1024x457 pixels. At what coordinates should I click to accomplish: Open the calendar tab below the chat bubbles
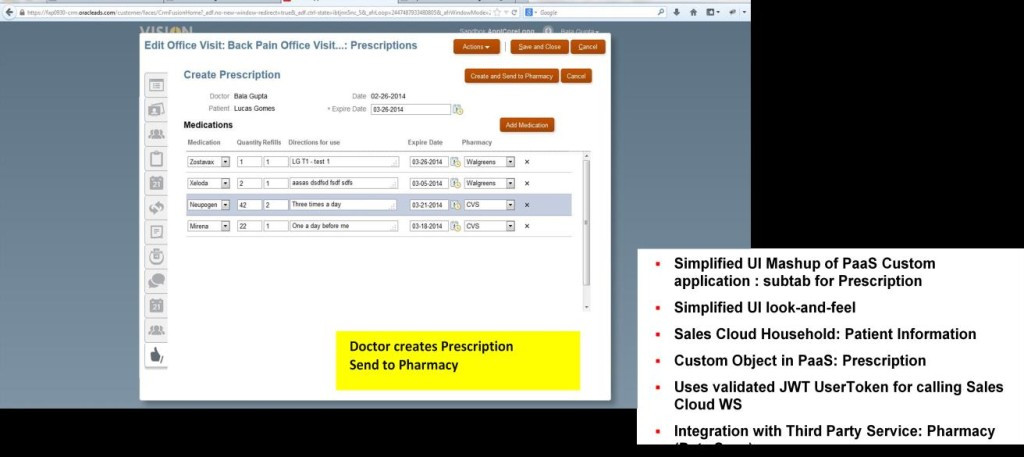pyautogui.click(x=156, y=306)
